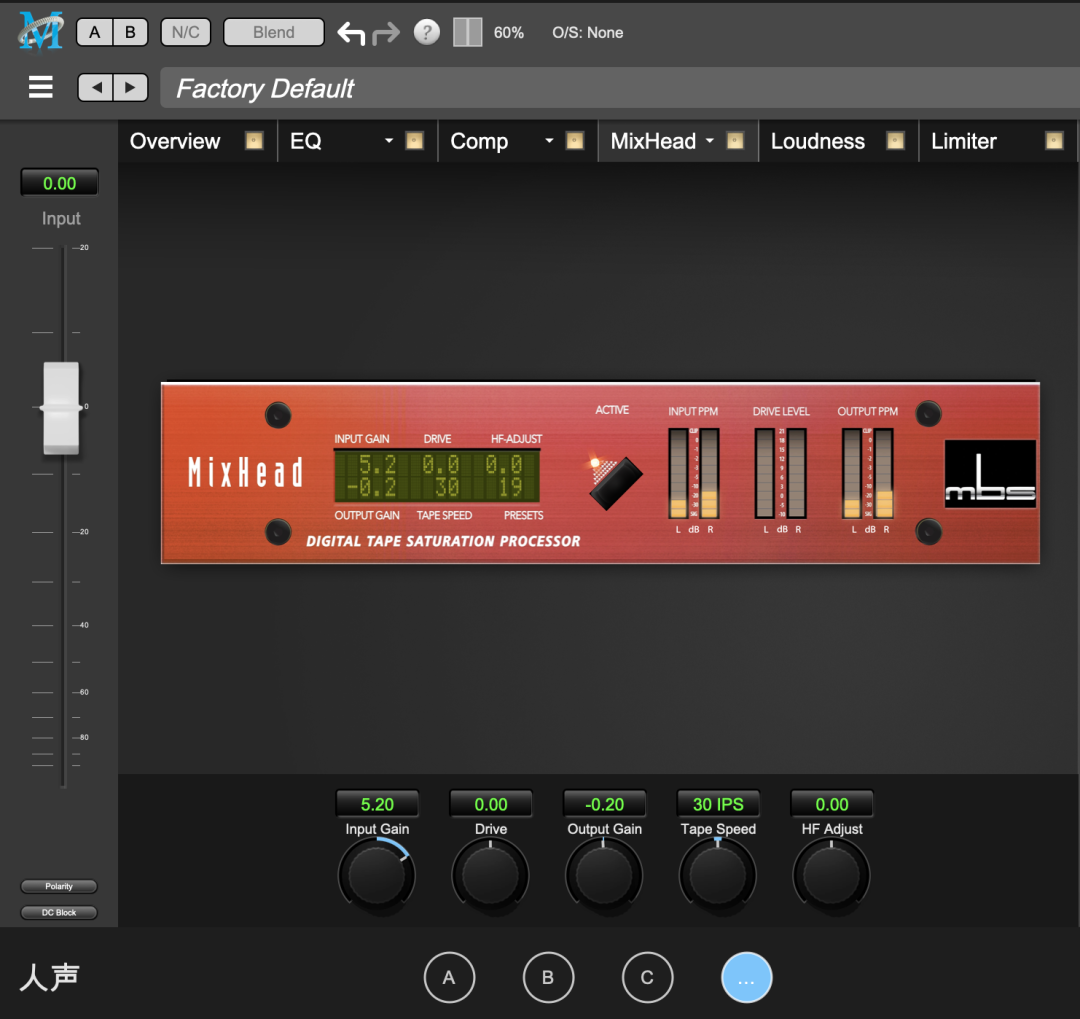Select the A comparison state button
The height and width of the screenshot is (1019, 1080).
click(x=94, y=32)
